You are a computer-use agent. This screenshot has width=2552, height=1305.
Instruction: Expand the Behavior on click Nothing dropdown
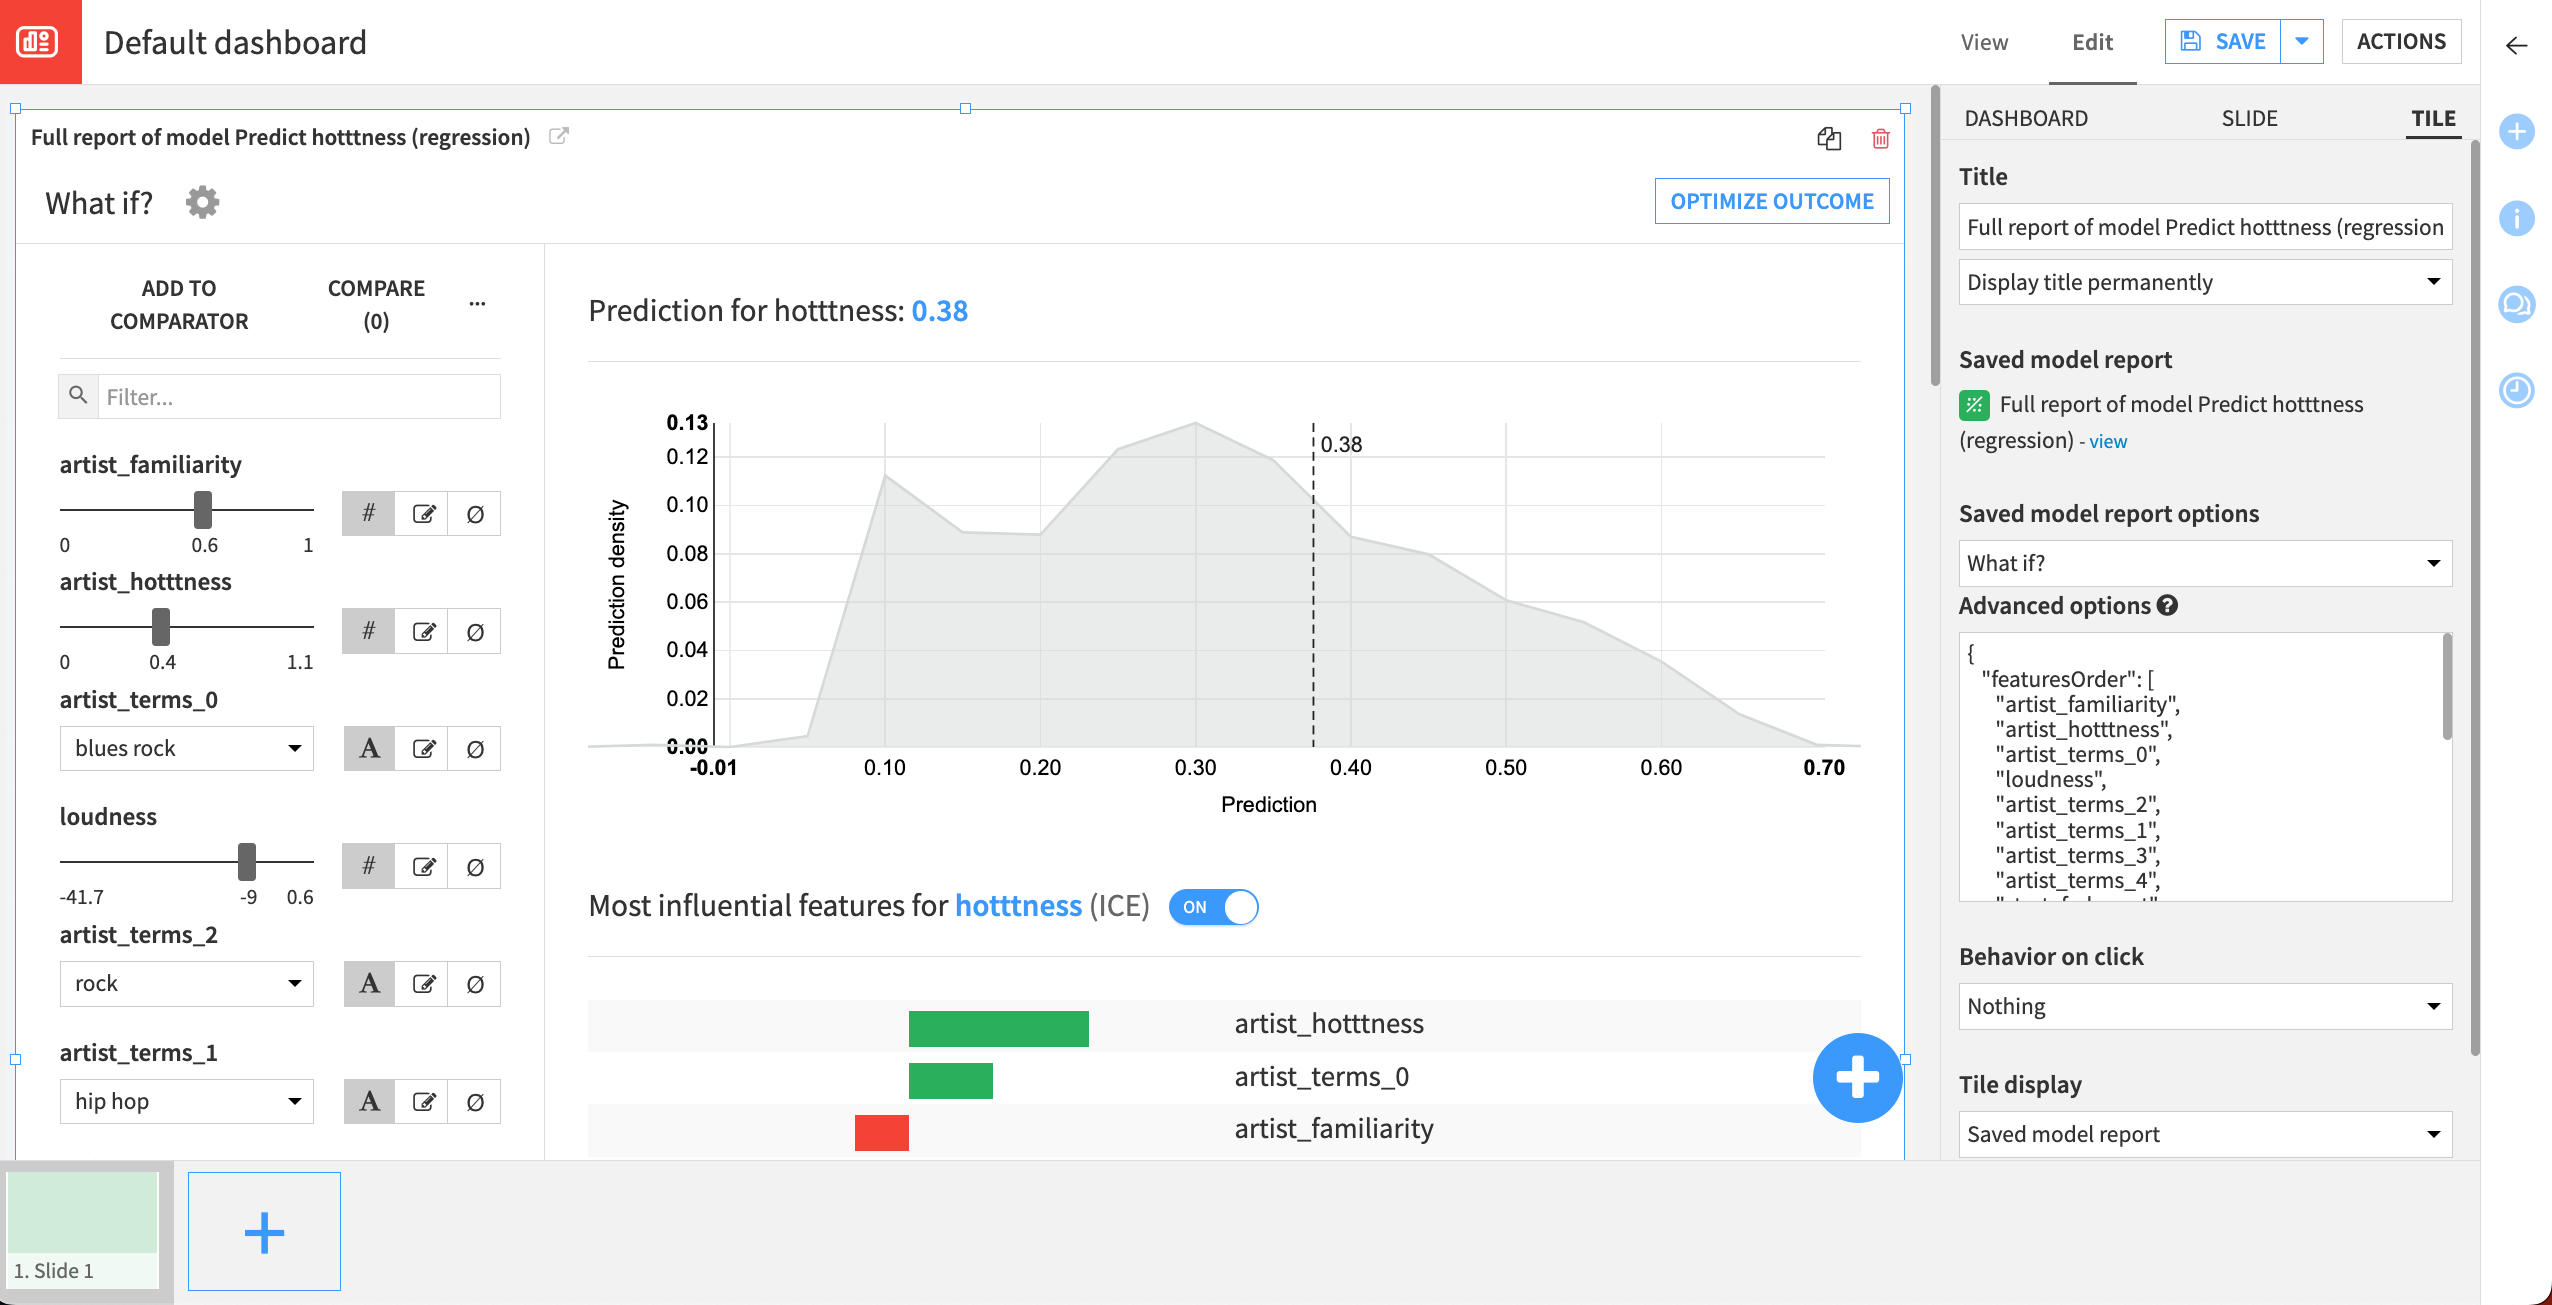(x=2204, y=1006)
